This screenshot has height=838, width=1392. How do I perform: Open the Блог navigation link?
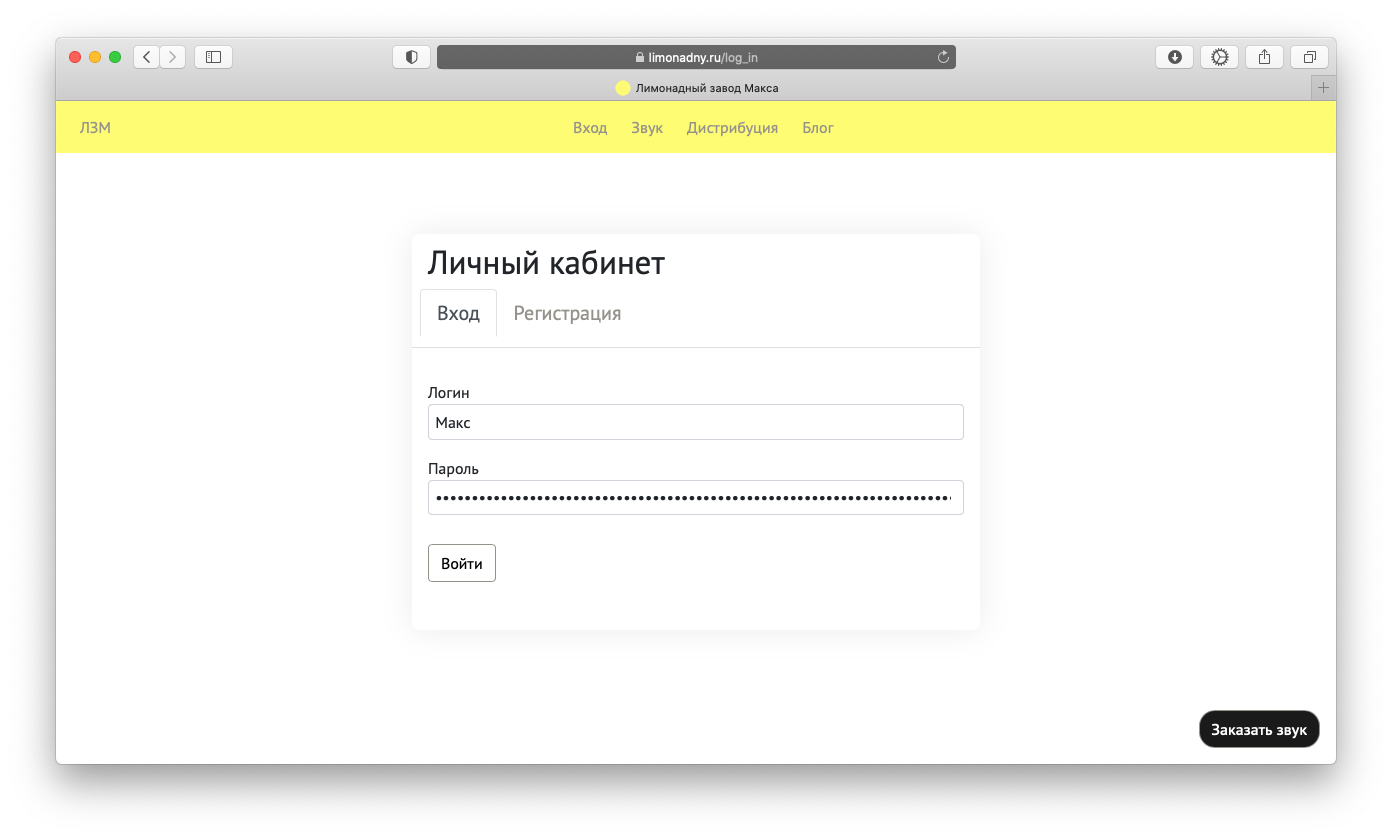pyautogui.click(x=817, y=128)
